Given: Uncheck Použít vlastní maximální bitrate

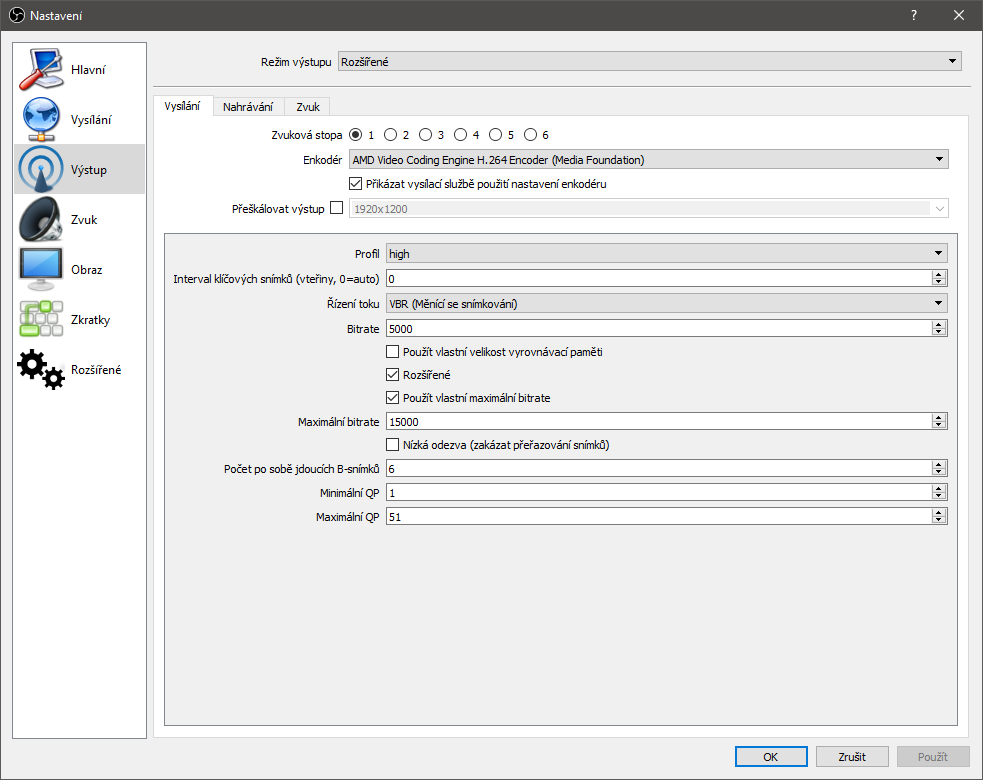Looking at the screenshot, I should click(x=392, y=398).
